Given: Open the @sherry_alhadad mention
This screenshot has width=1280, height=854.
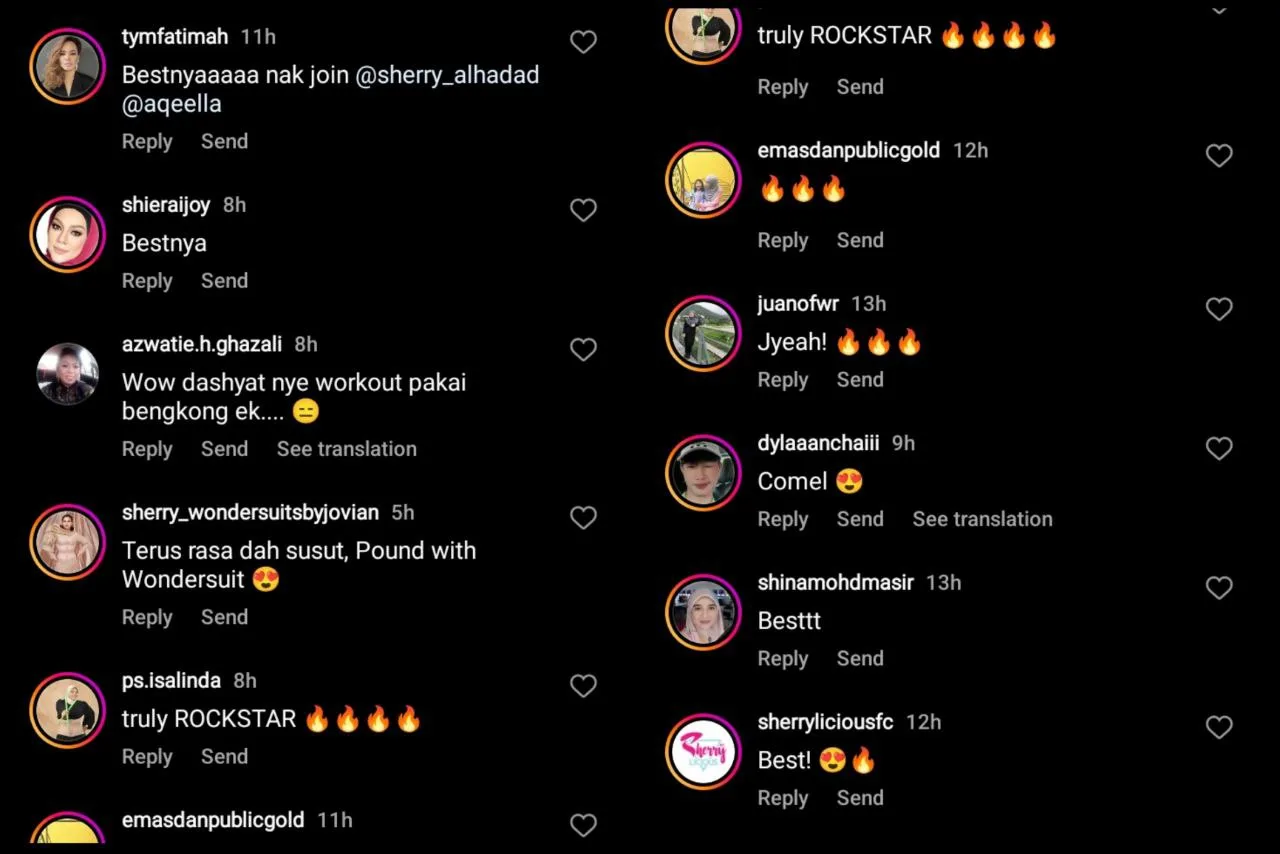Looking at the screenshot, I should 447,75.
